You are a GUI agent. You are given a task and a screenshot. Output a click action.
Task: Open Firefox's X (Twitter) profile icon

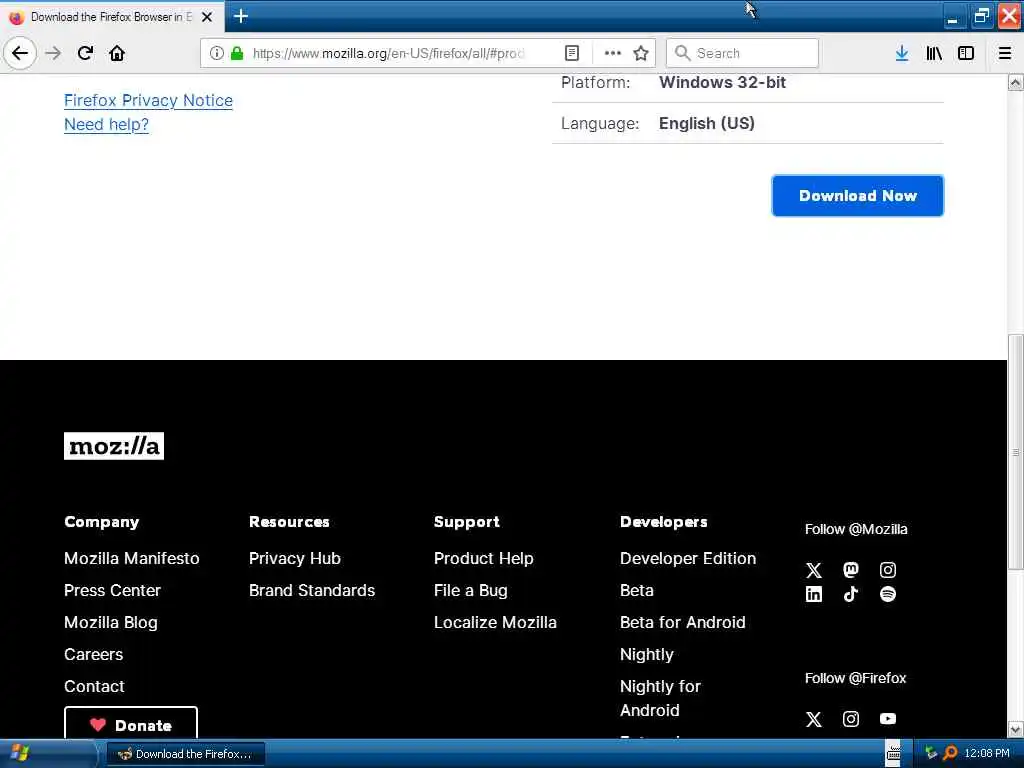(814, 719)
